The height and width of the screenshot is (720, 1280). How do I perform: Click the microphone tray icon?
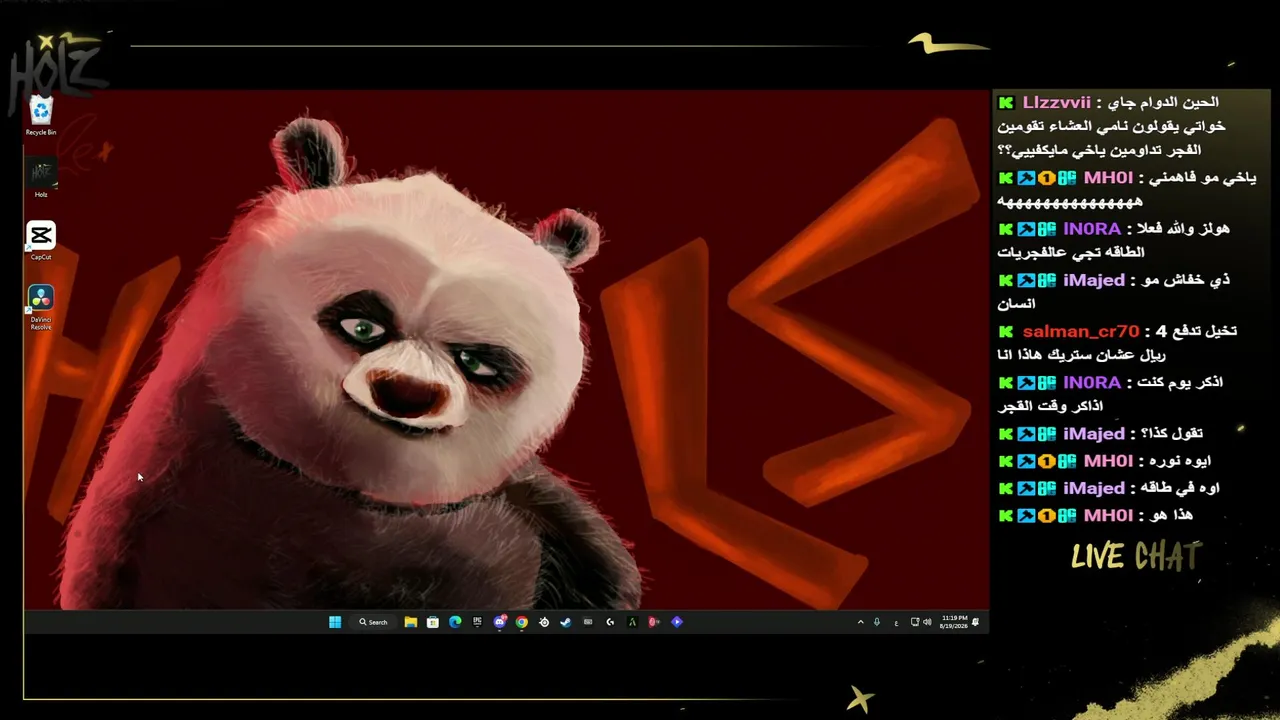877,622
